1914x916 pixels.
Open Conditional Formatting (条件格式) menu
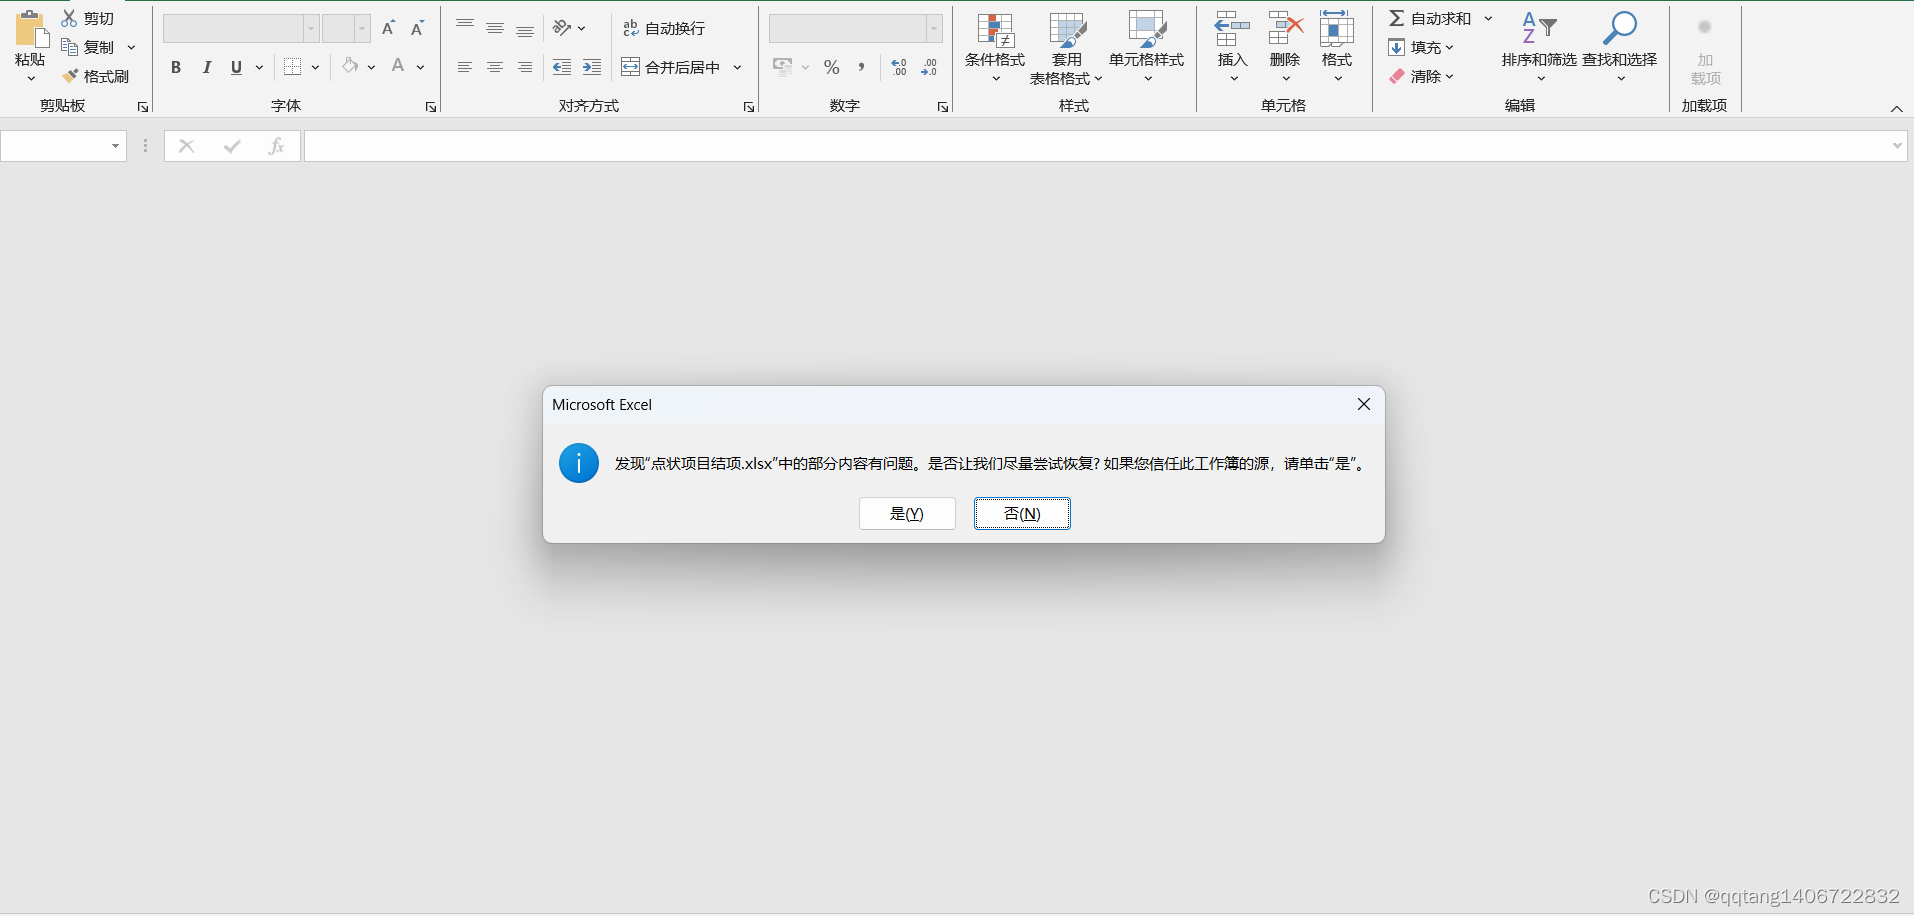click(995, 47)
